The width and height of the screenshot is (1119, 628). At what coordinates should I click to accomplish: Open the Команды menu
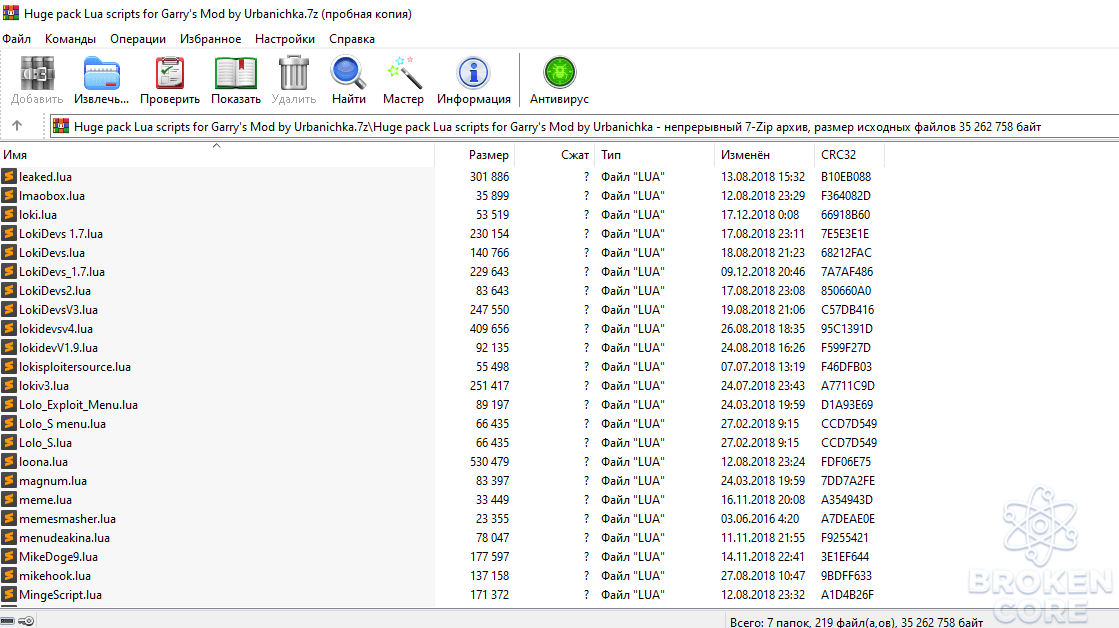click(x=70, y=39)
